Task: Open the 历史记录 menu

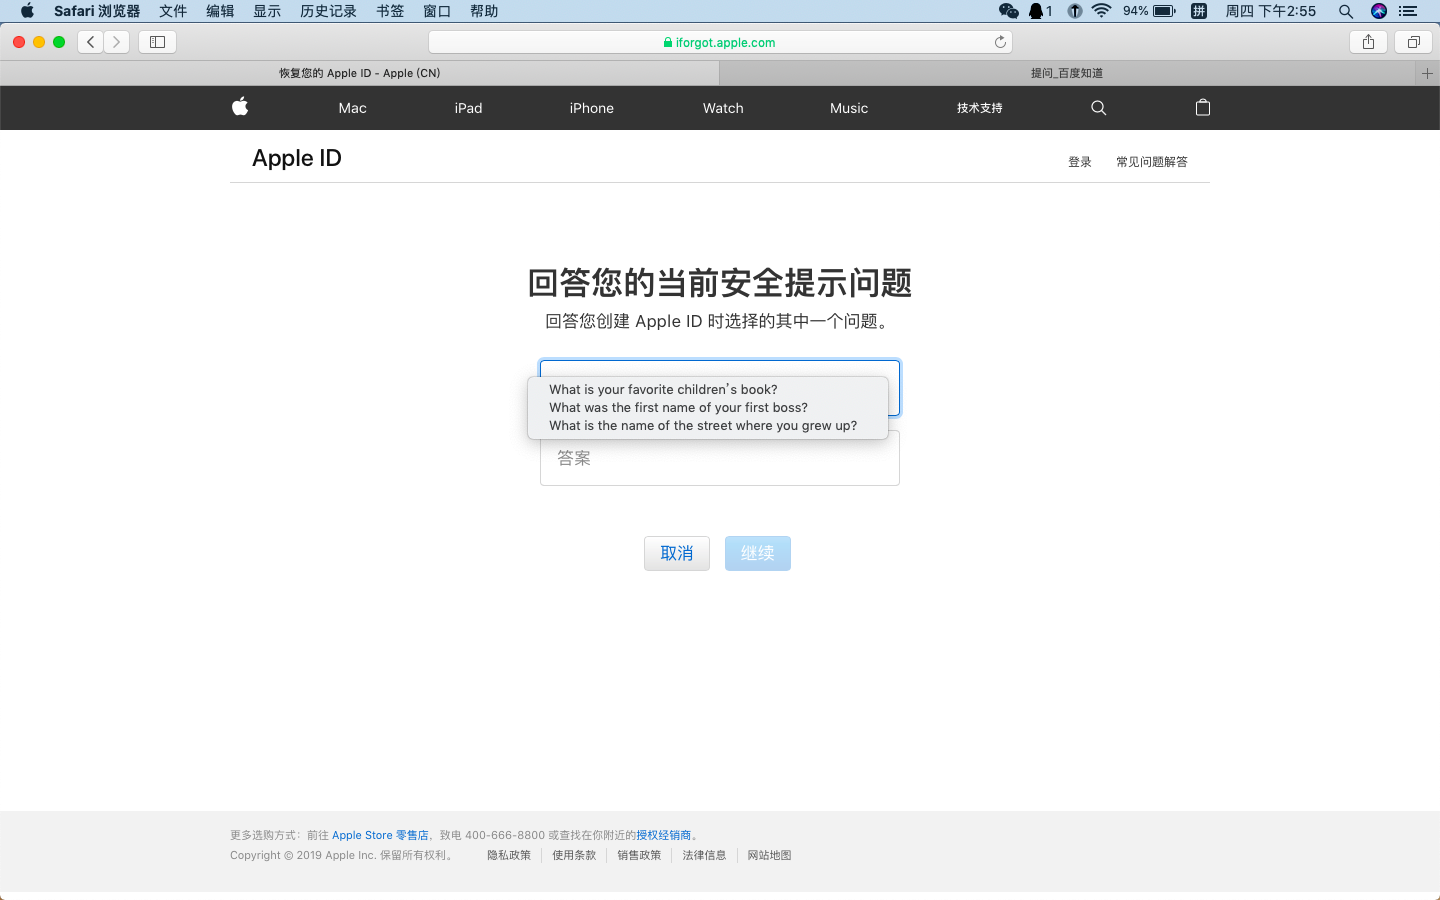Action: (328, 11)
